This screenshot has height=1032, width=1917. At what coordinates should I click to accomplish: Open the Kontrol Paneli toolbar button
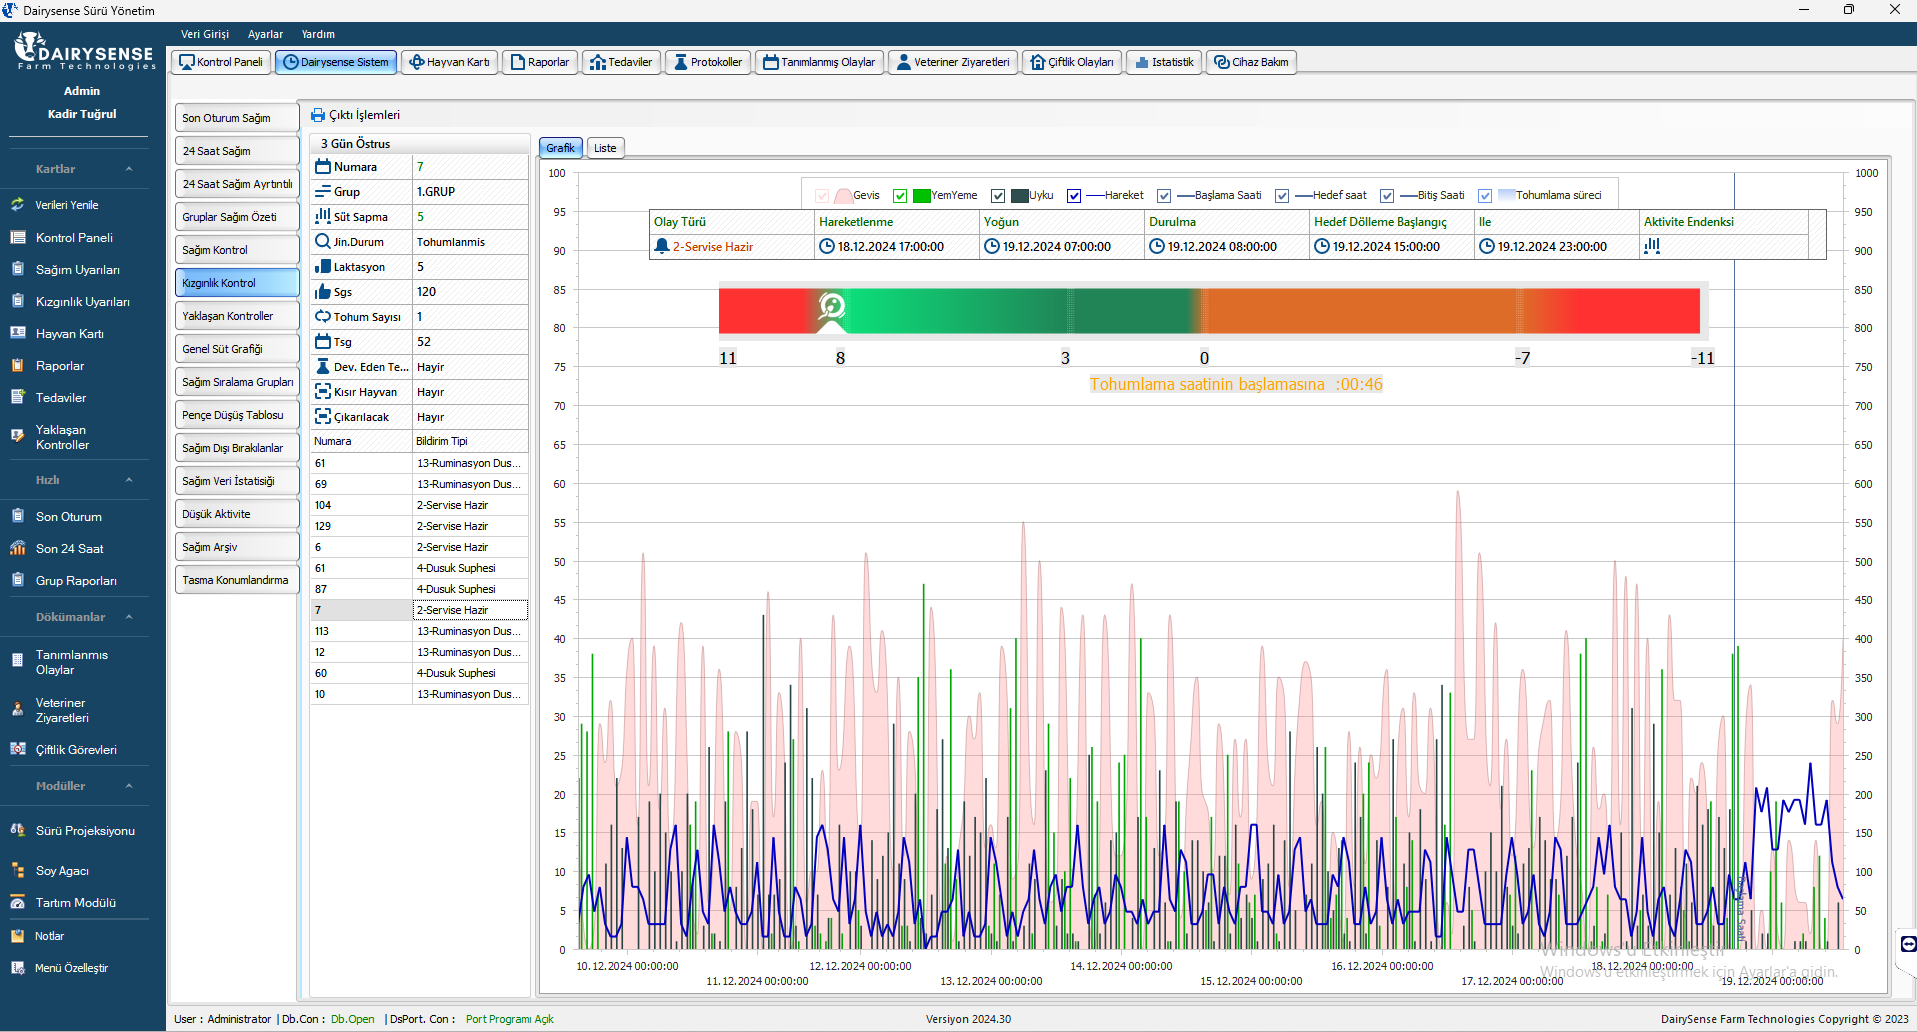click(x=221, y=62)
